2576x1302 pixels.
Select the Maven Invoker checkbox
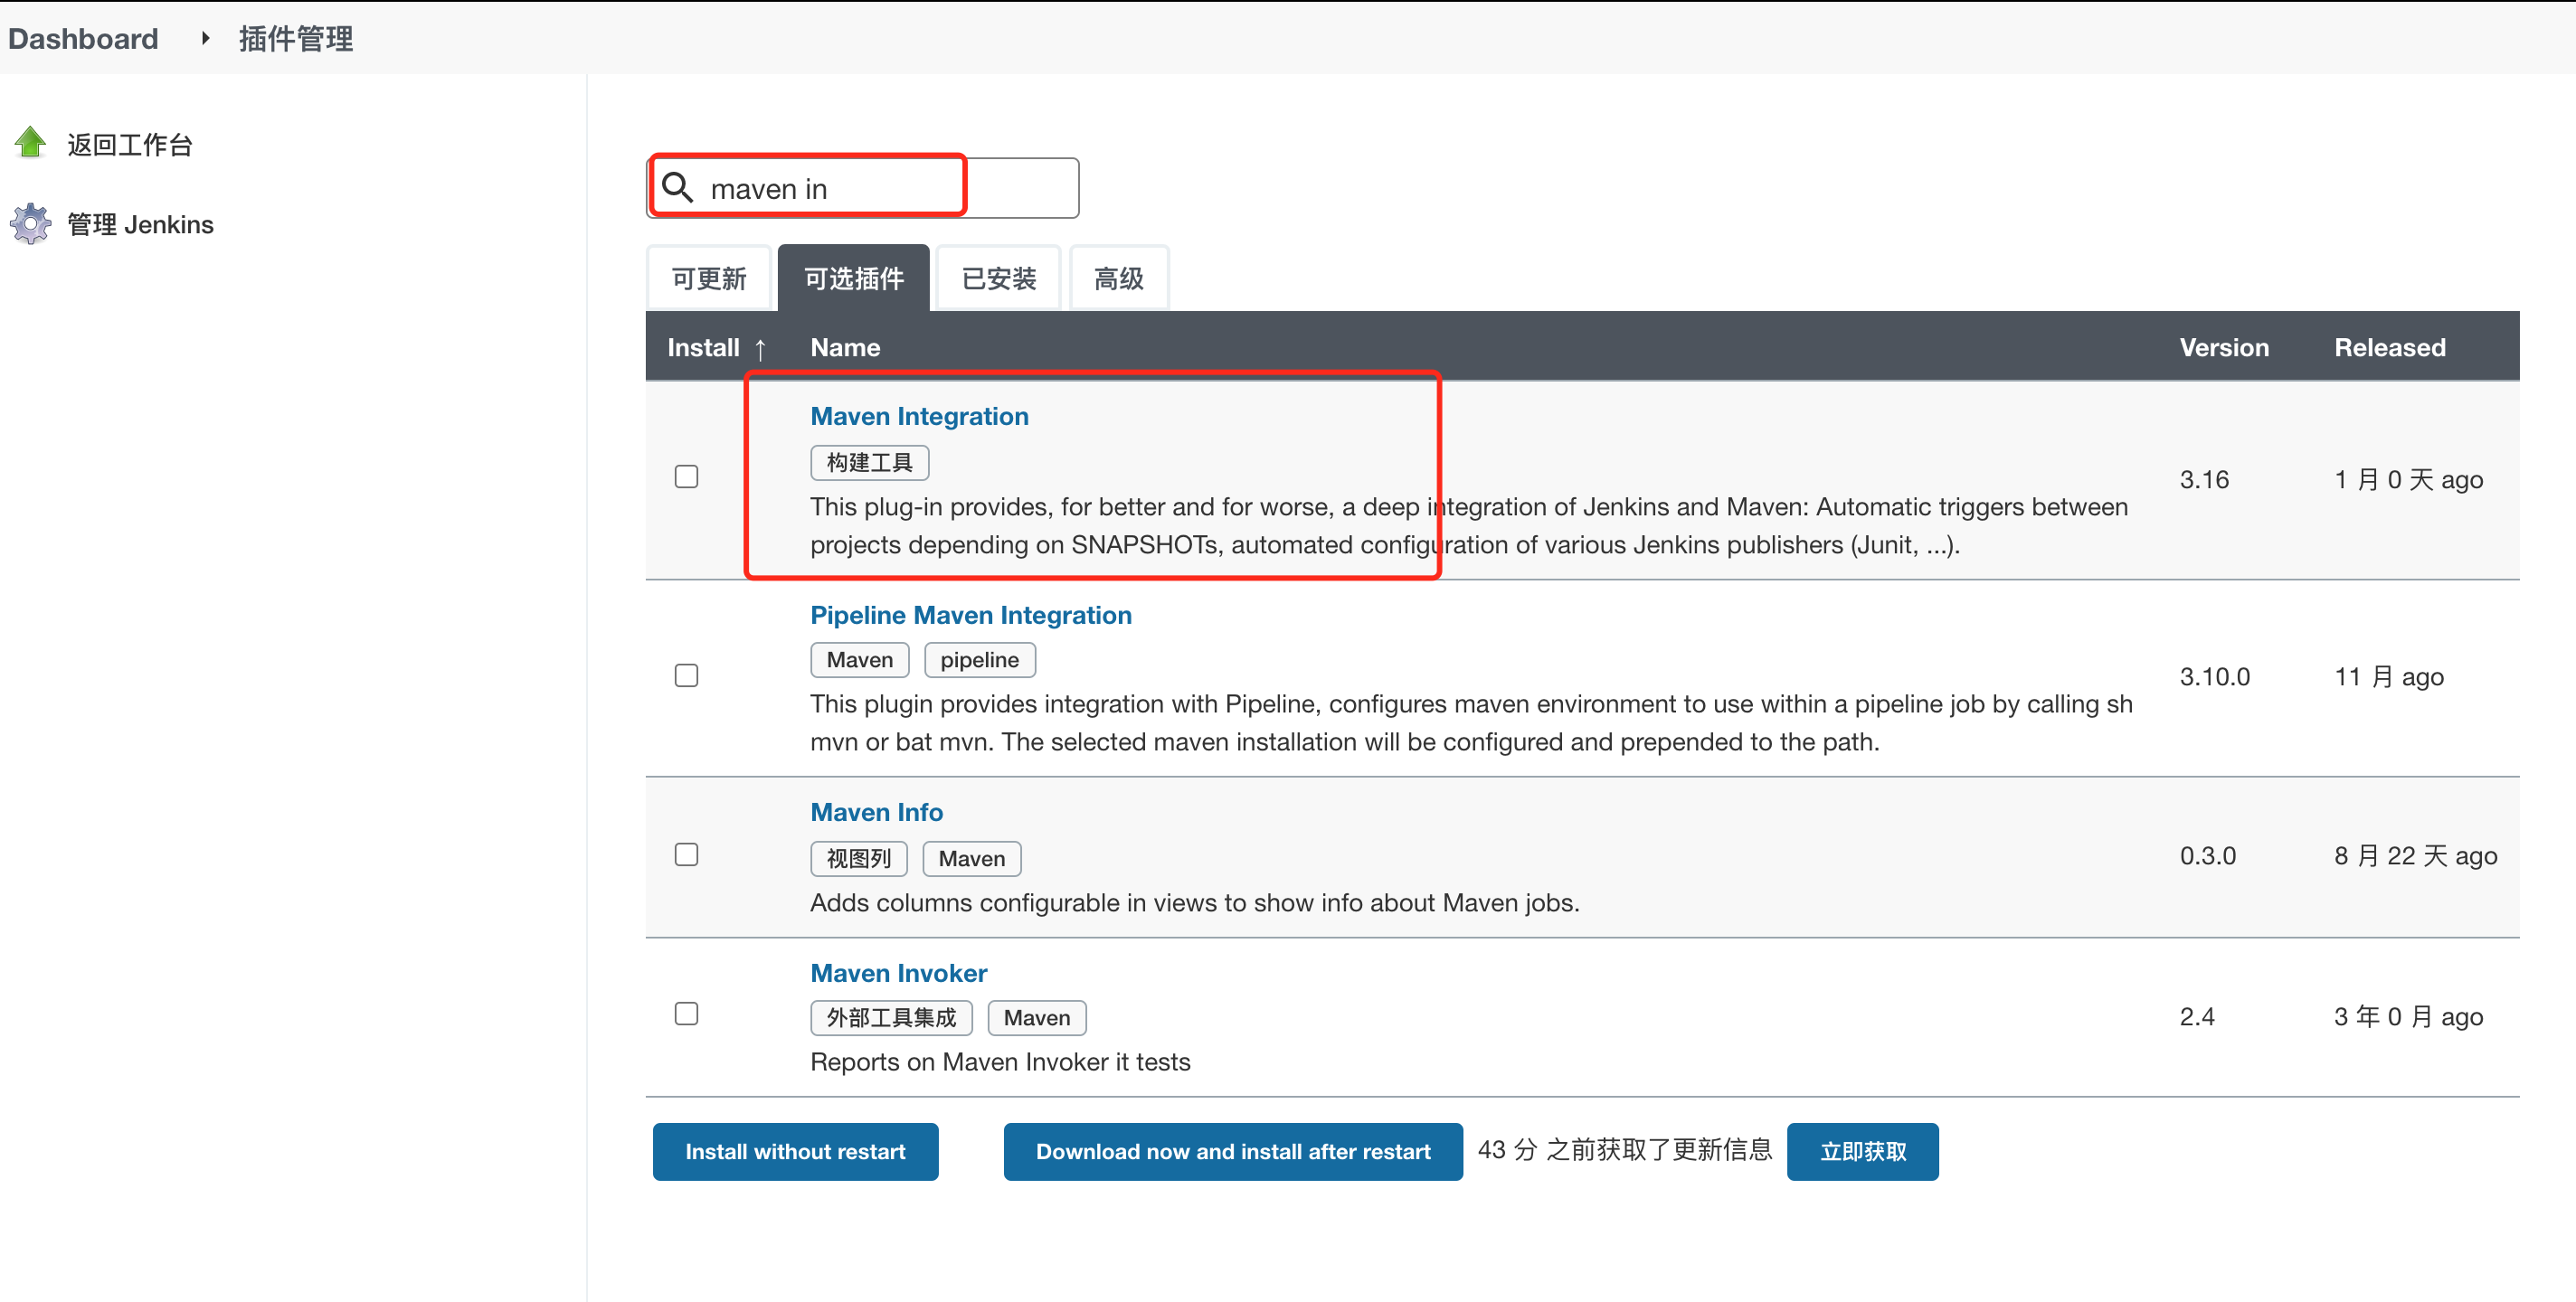point(686,1014)
